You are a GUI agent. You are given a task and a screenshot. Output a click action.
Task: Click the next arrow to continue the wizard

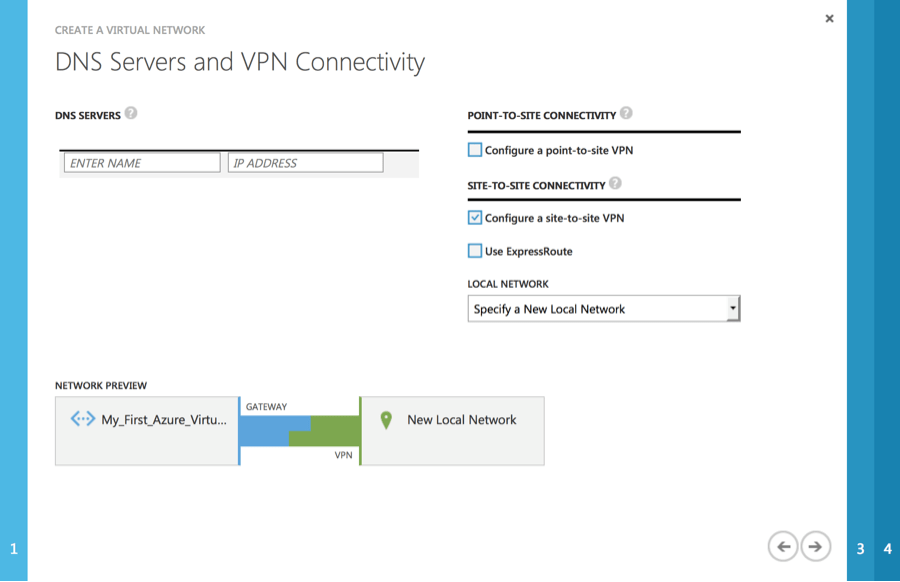(815, 546)
